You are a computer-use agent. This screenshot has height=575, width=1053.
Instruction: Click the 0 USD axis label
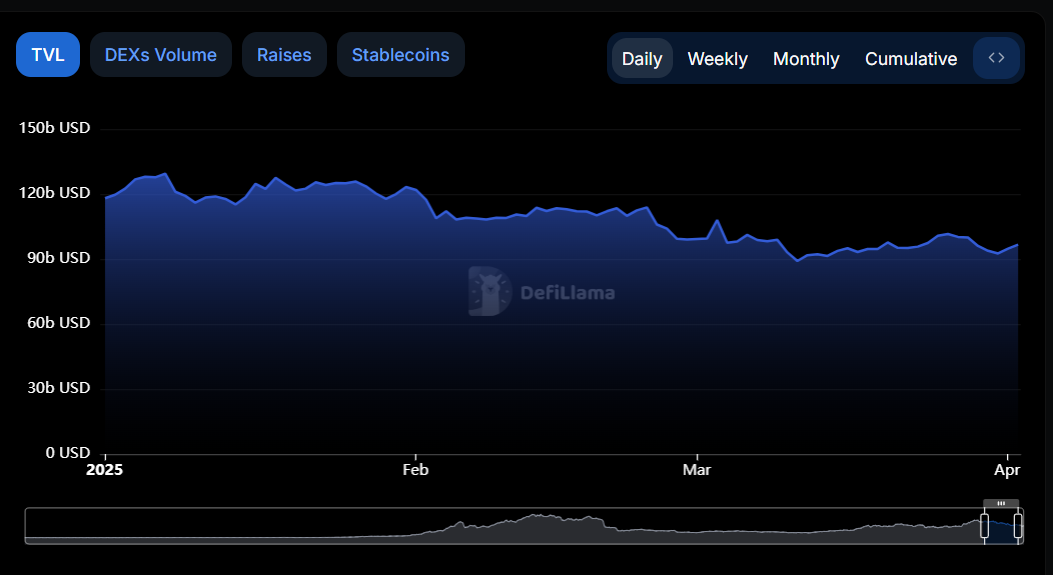click(x=68, y=453)
